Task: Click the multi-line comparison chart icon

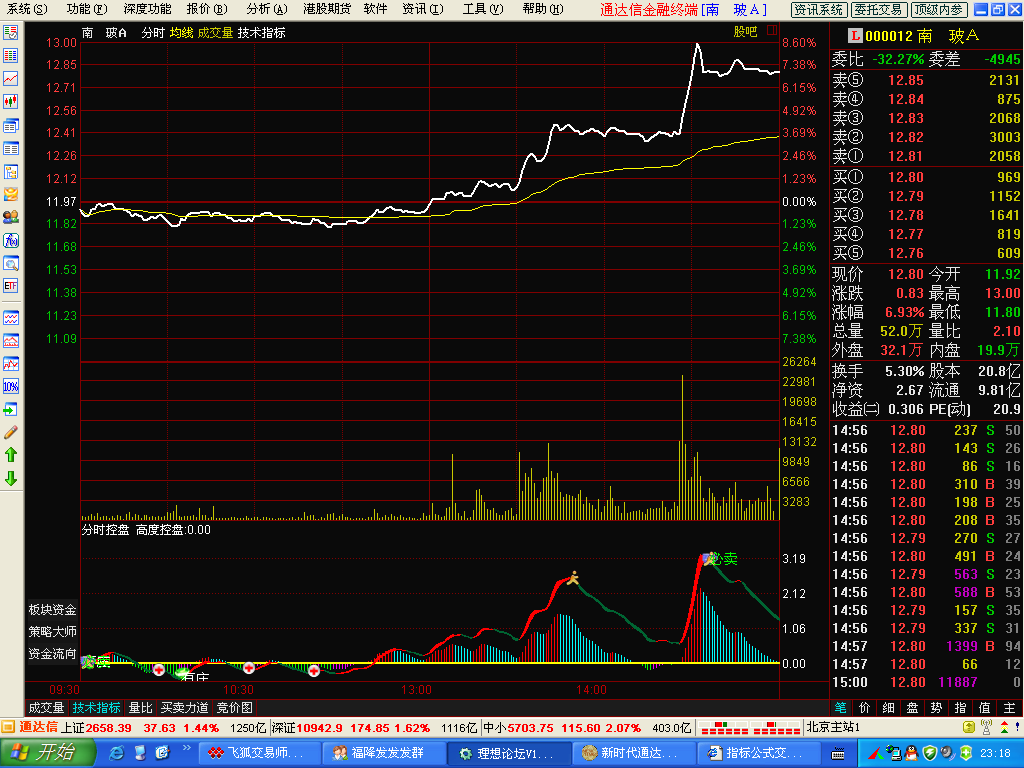Action: point(10,364)
